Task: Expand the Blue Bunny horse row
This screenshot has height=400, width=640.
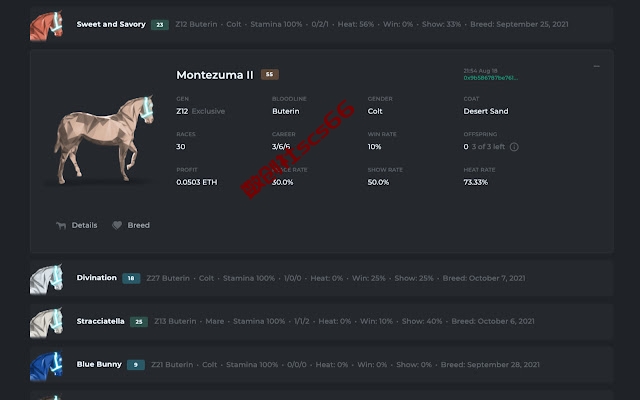Action: [x=321, y=364]
